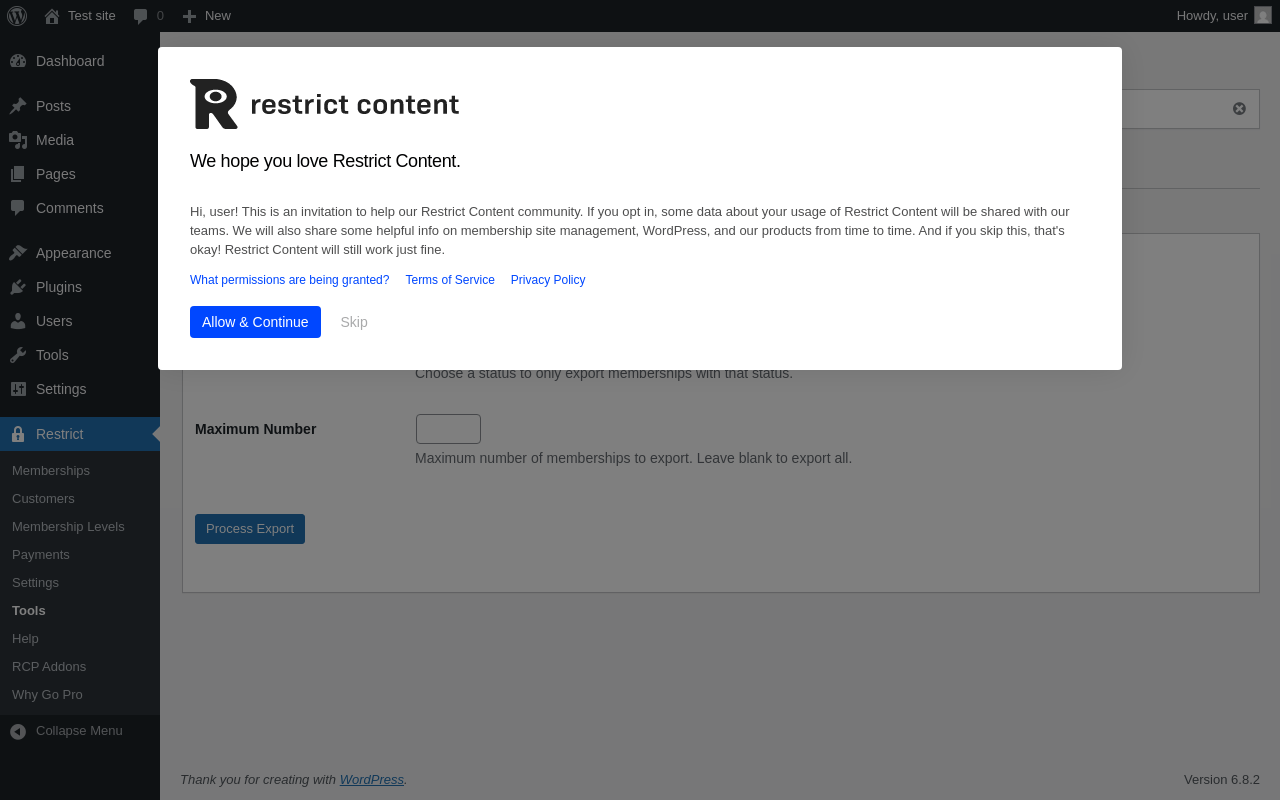The width and height of the screenshot is (1280, 800).
Task: Click the Media library icon
Action: [18, 140]
